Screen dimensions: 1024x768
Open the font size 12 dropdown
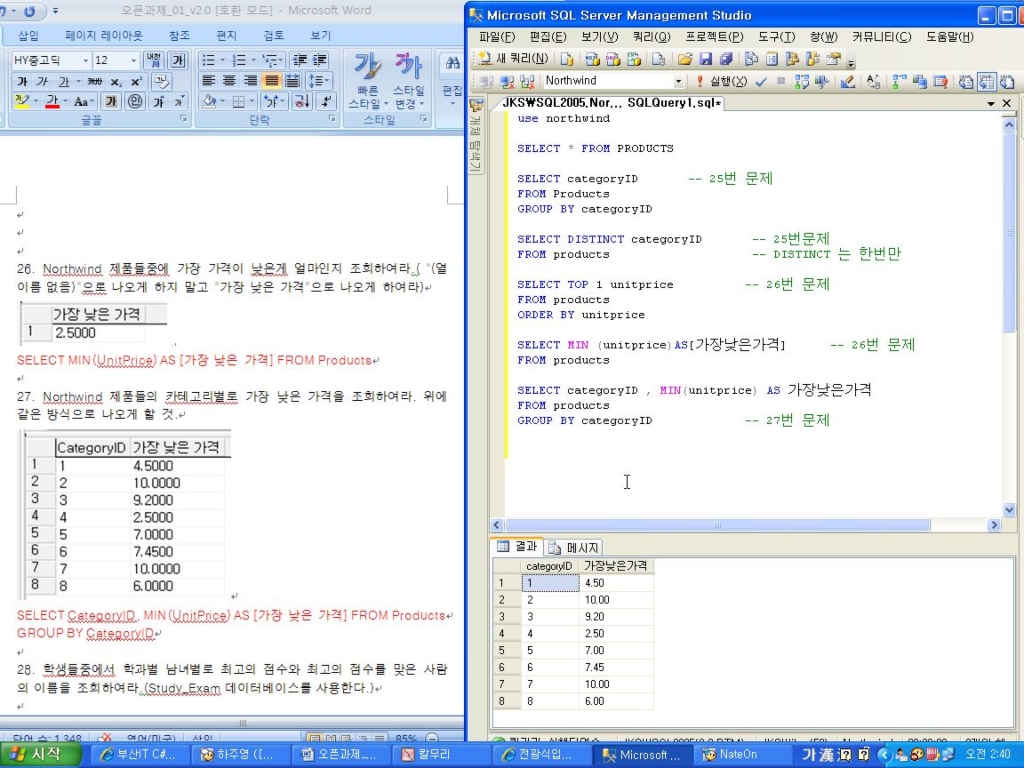[133, 61]
